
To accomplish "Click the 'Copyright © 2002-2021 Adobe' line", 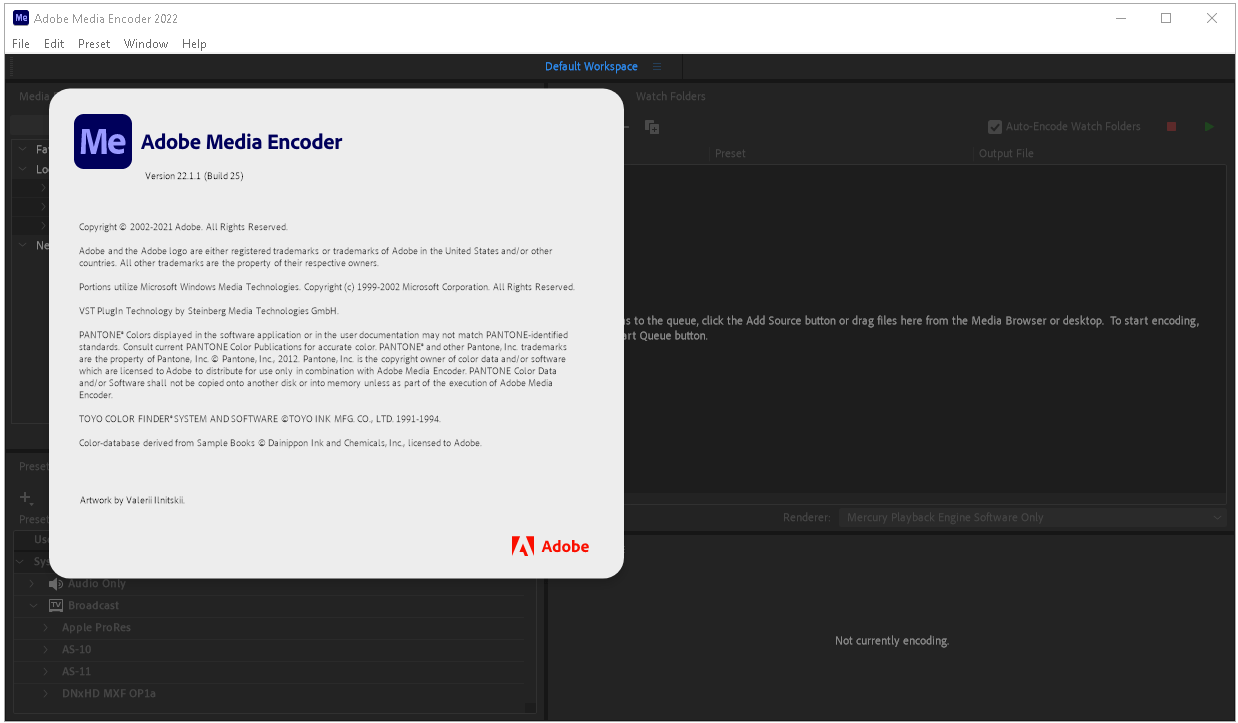I will (183, 227).
